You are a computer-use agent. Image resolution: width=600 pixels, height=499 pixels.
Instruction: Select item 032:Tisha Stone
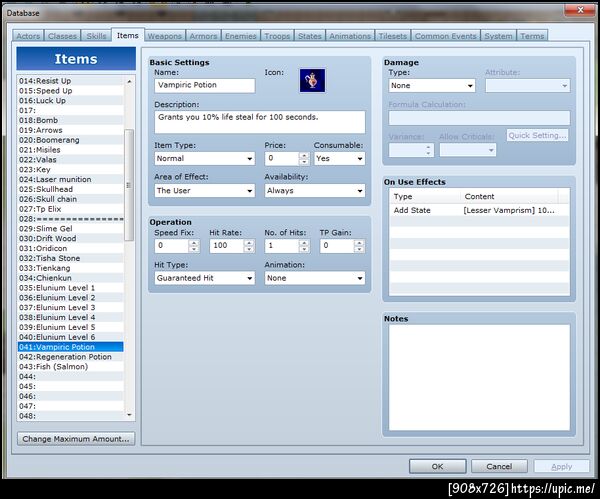pyautogui.click(x=71, y=258)
